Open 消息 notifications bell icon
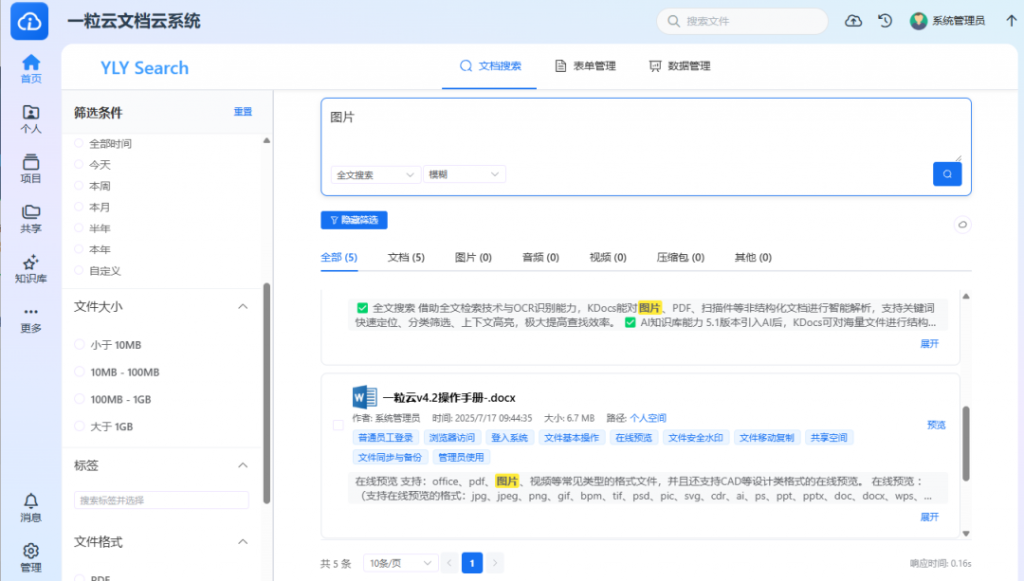 pyautogui.click(x=31, y=507)
